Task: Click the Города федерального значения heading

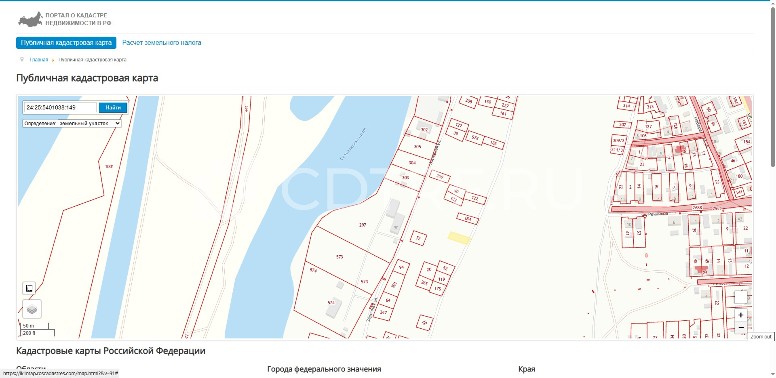Action: tap(324, 369)
